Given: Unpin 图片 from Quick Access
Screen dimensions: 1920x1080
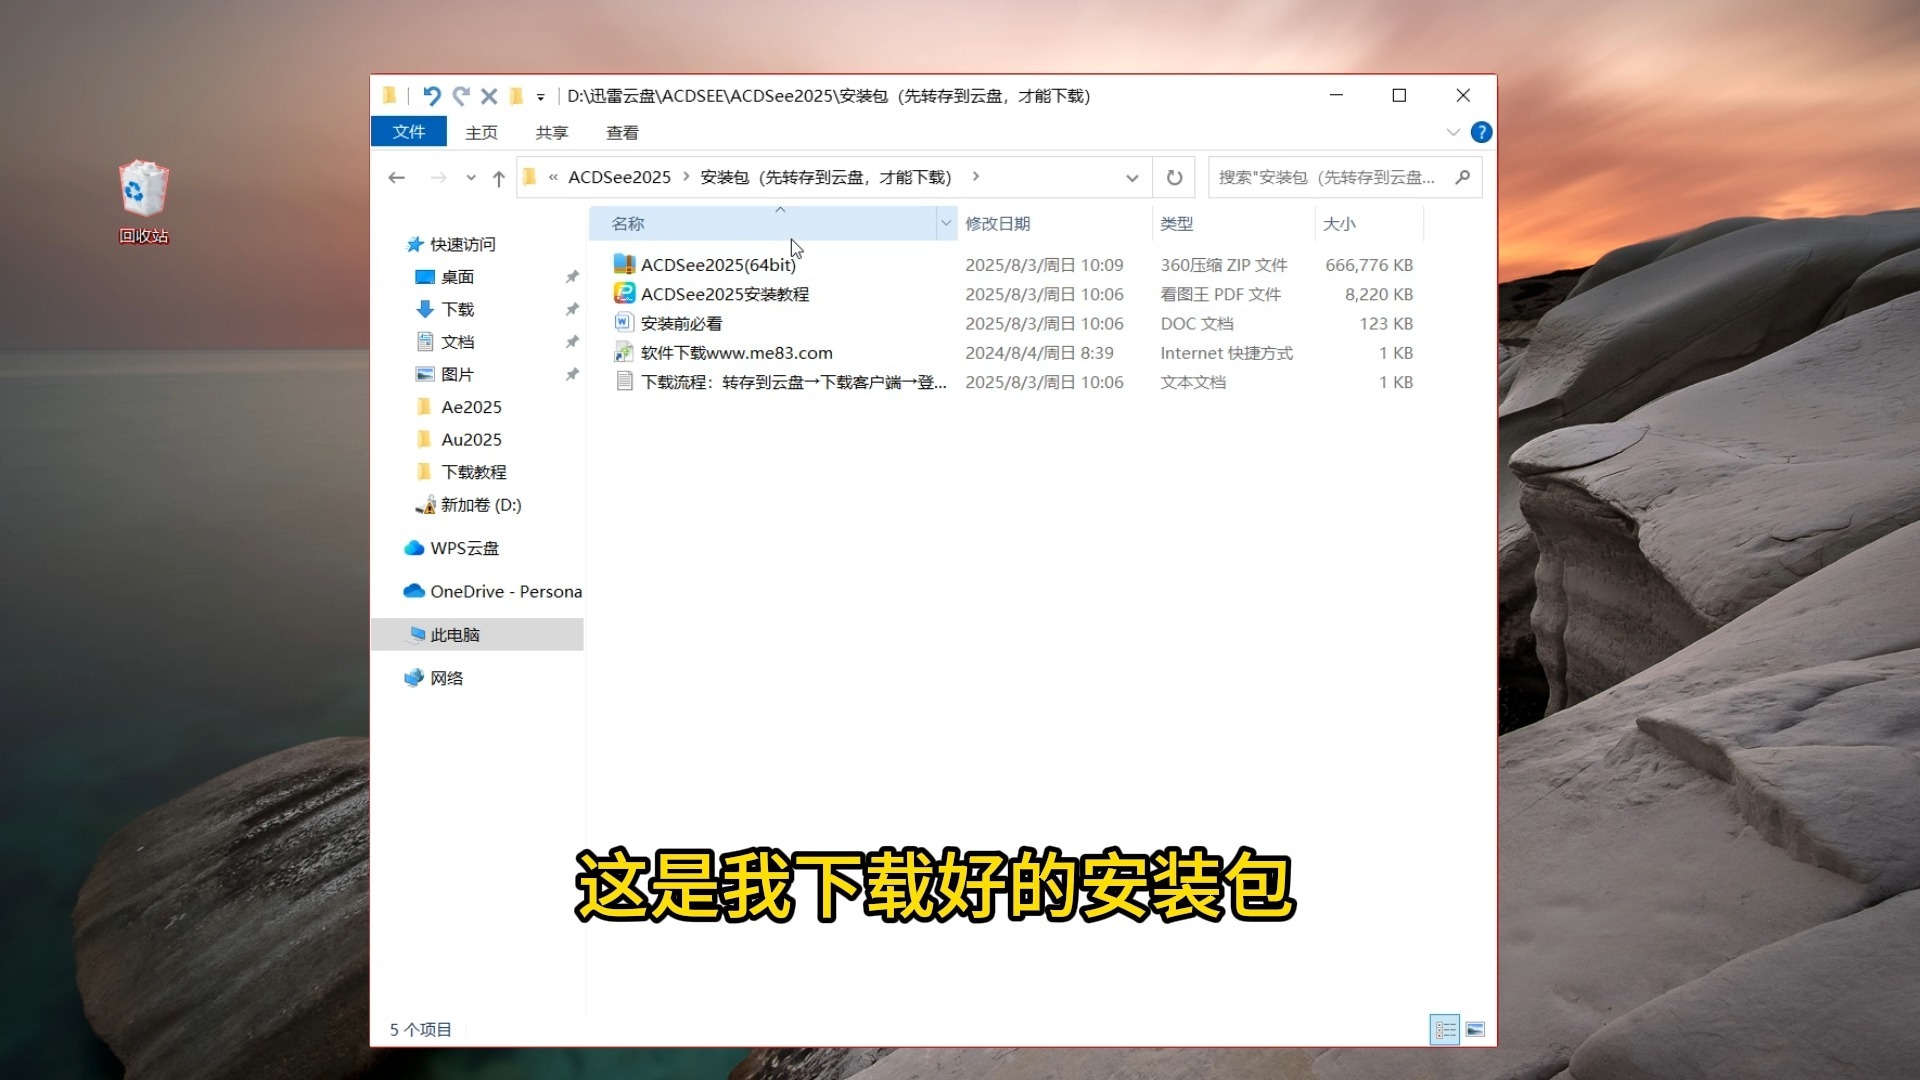Looking at the screenshot, I should [x=572, y=374].
